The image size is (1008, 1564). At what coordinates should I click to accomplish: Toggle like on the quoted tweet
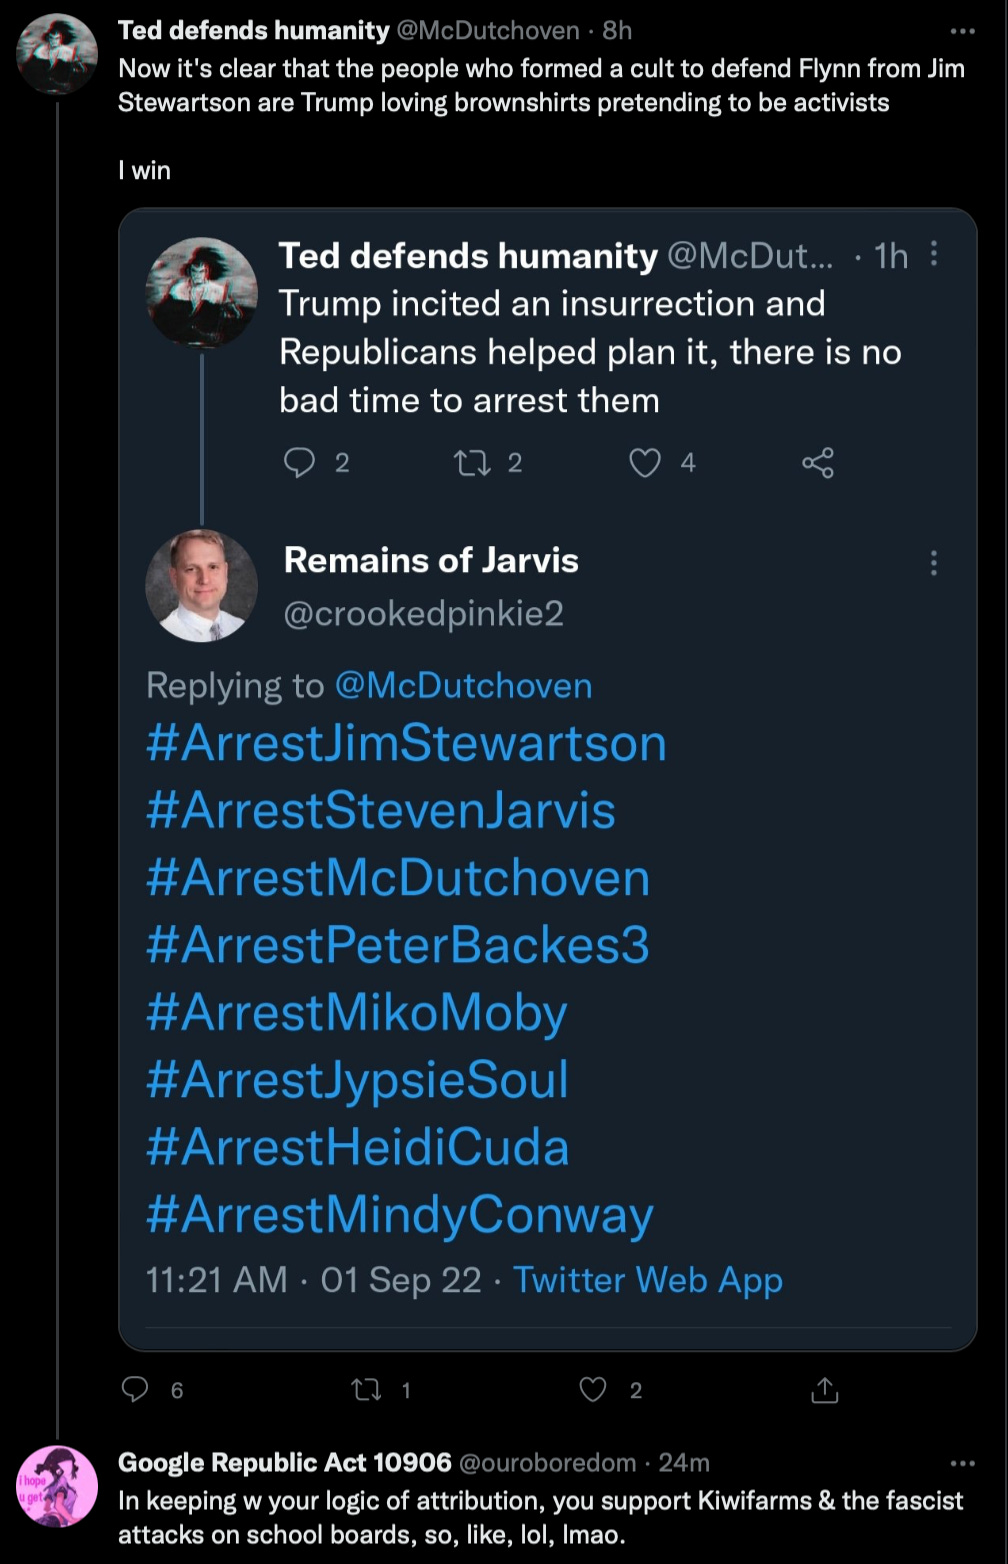[645, 462]
